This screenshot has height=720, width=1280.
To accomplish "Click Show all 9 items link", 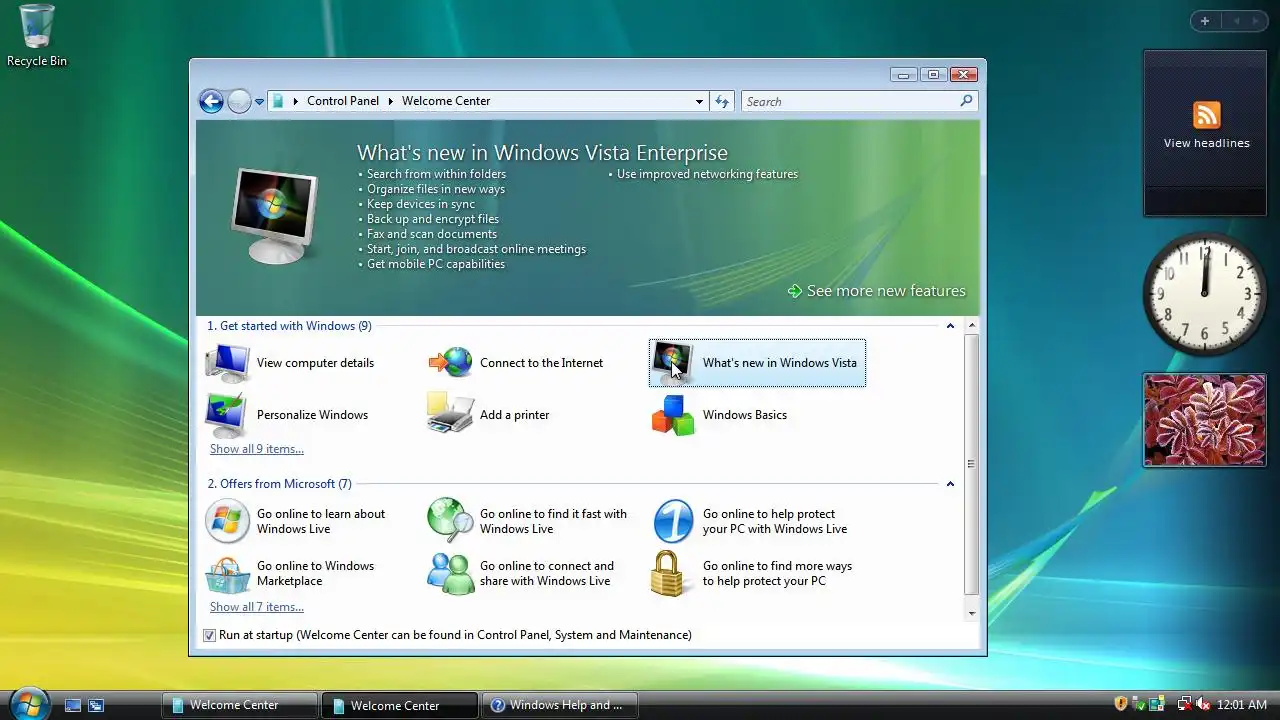I will click(x=257, y=449).
